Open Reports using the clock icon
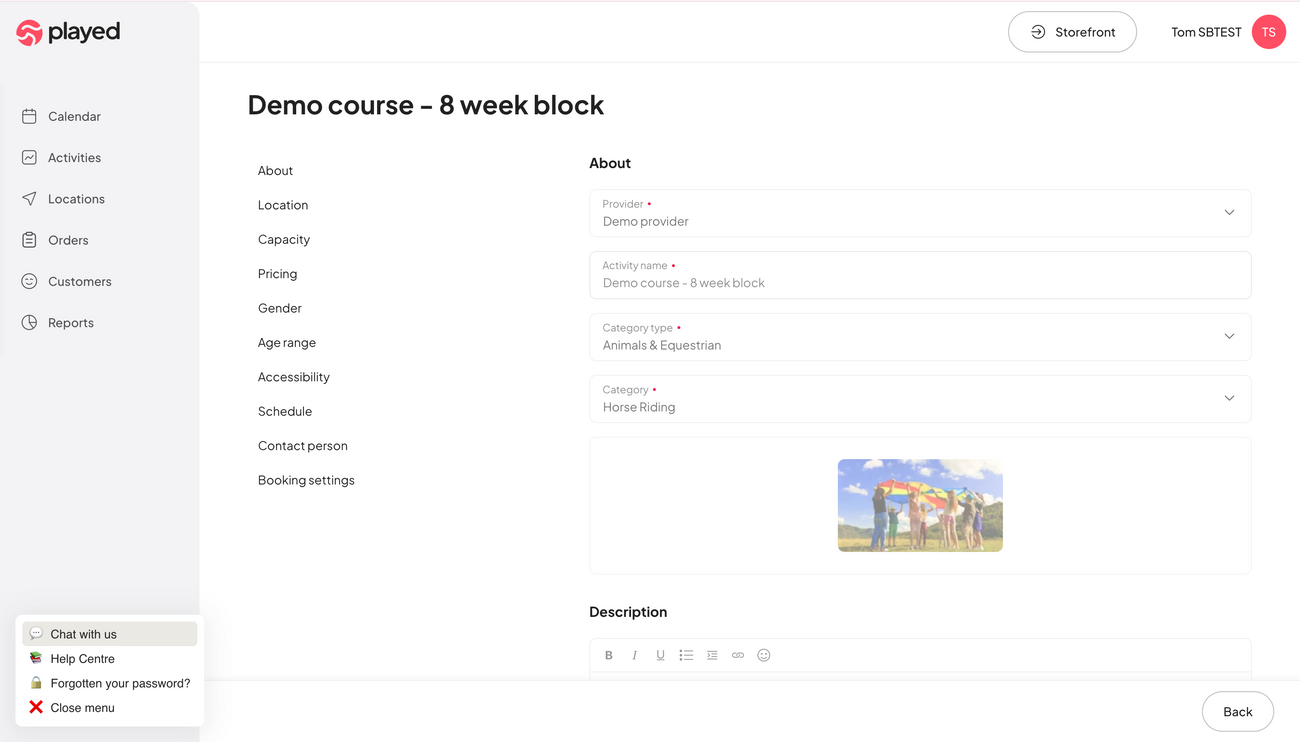Image resolution: width=1300 pixels, height=742 pixels. [x=30, y=322]
